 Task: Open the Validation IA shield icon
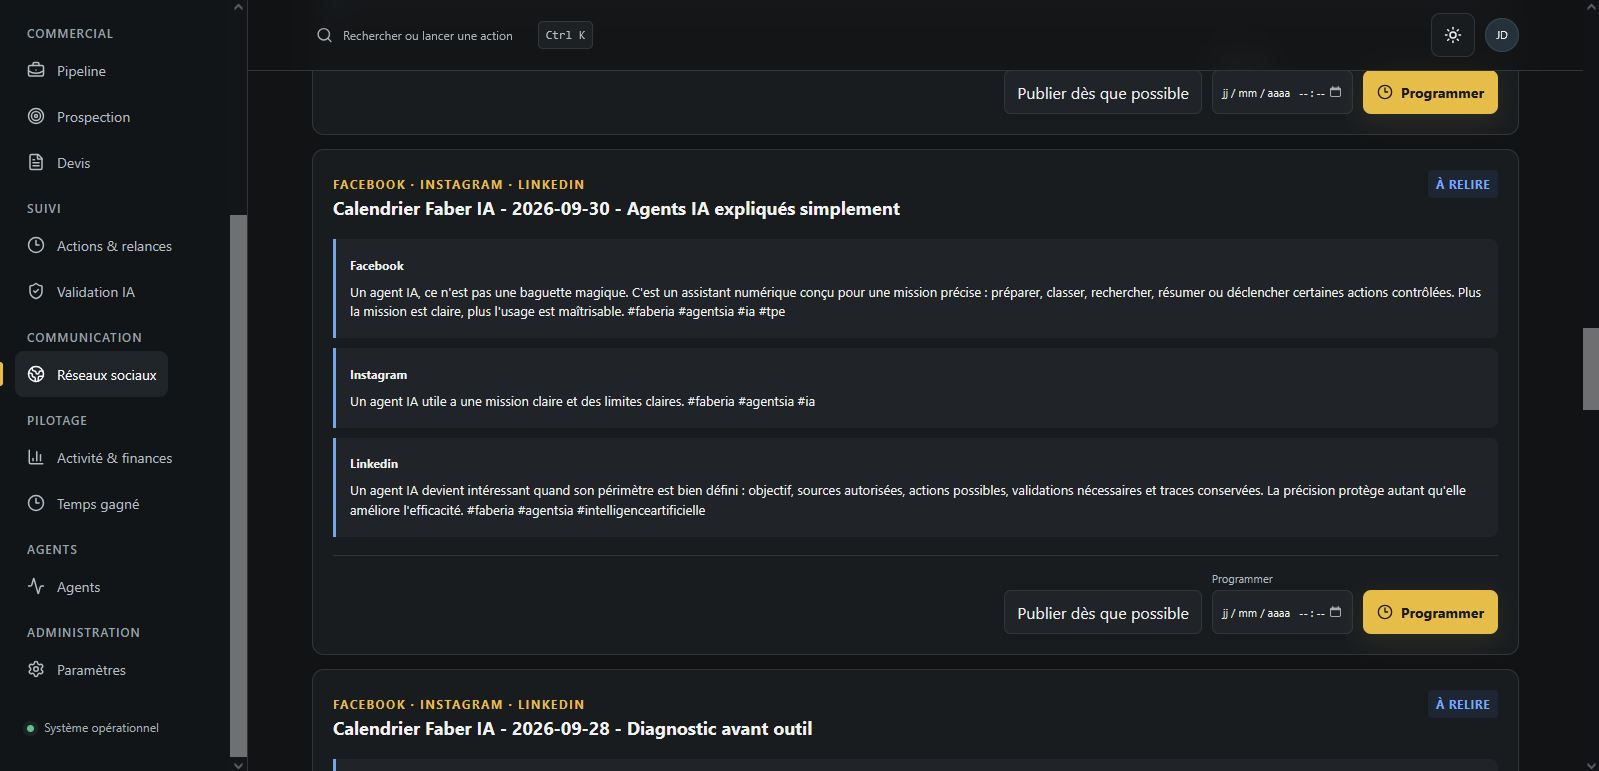(x=36, y=291)
